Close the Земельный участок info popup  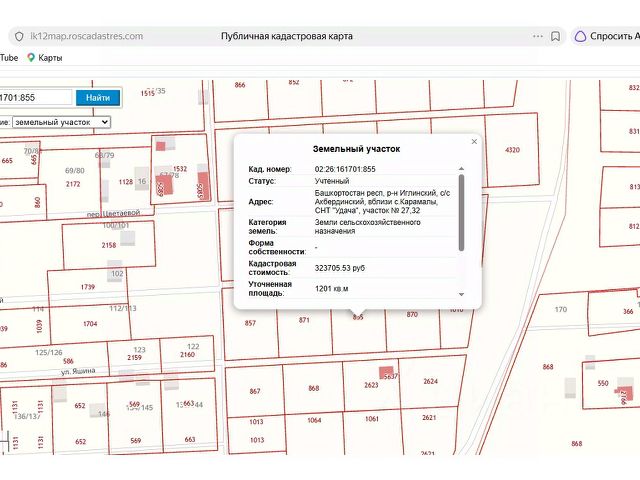coord(474,142)
